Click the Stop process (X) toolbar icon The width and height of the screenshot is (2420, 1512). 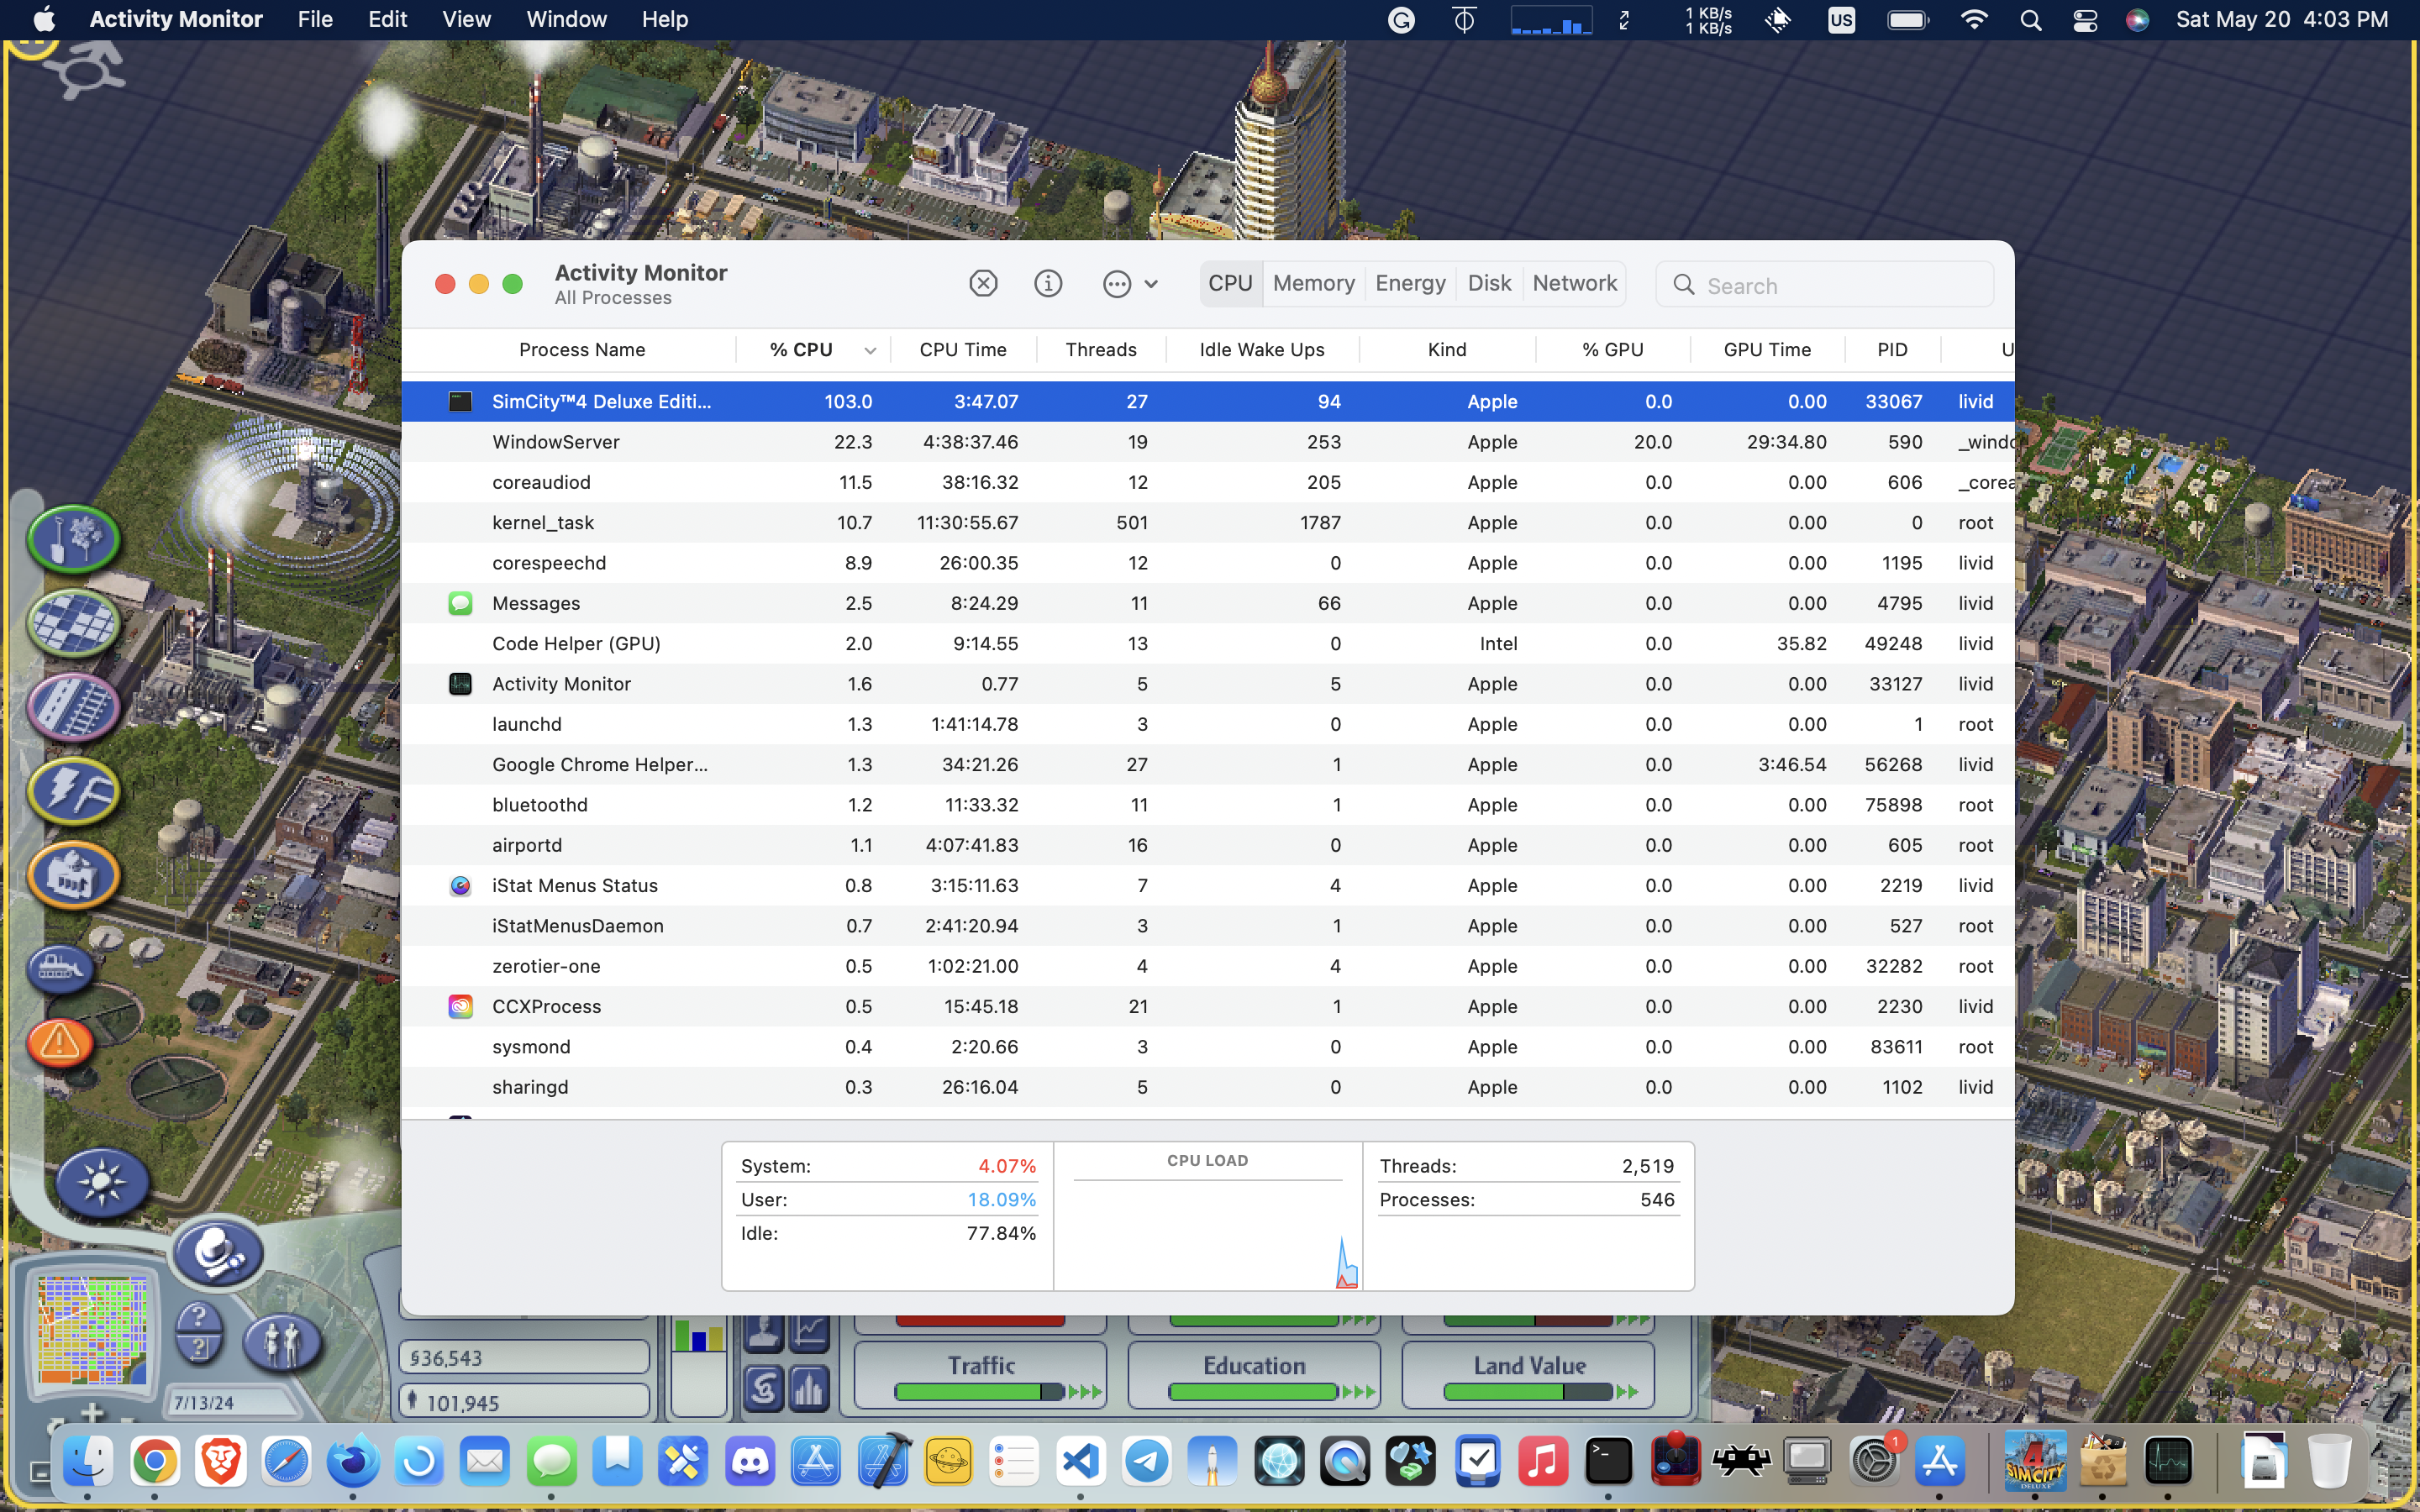coord(983,284)
